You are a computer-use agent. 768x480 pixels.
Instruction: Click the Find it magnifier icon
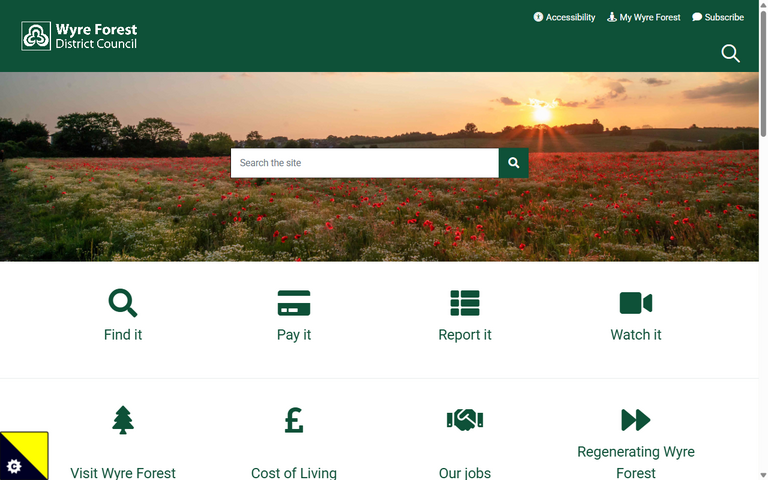(x=123, y=302)
